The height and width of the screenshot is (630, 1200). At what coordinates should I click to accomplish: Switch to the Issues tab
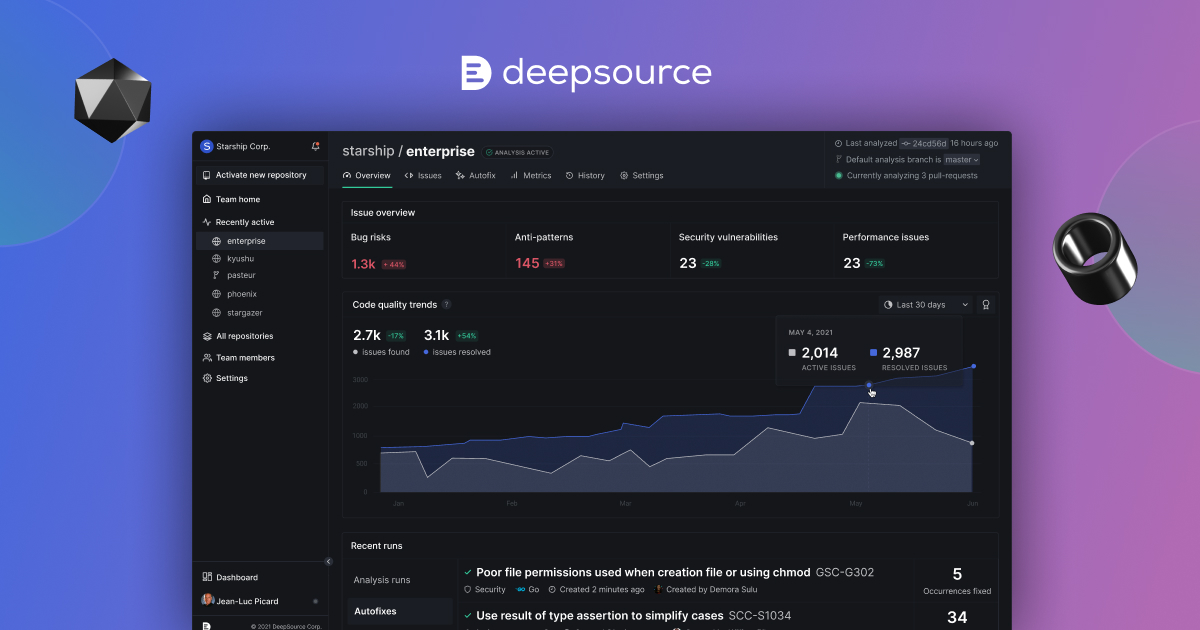point(424,175)
